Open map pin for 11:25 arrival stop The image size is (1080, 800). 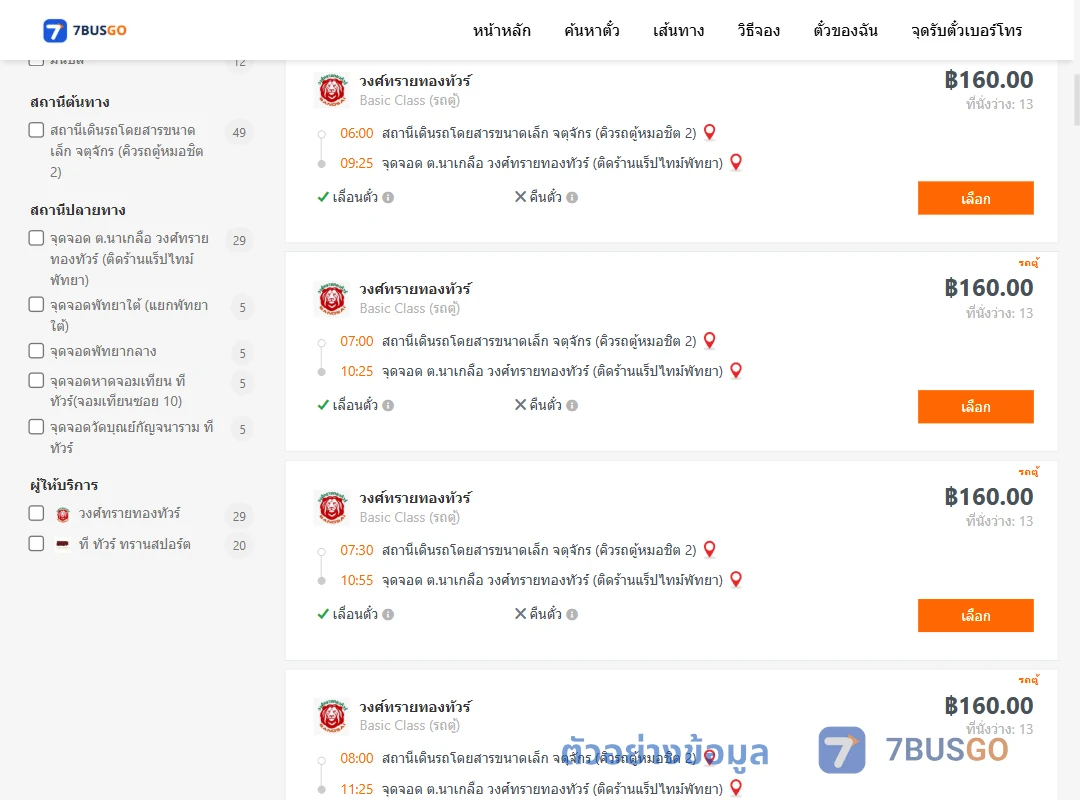(736, 788)
